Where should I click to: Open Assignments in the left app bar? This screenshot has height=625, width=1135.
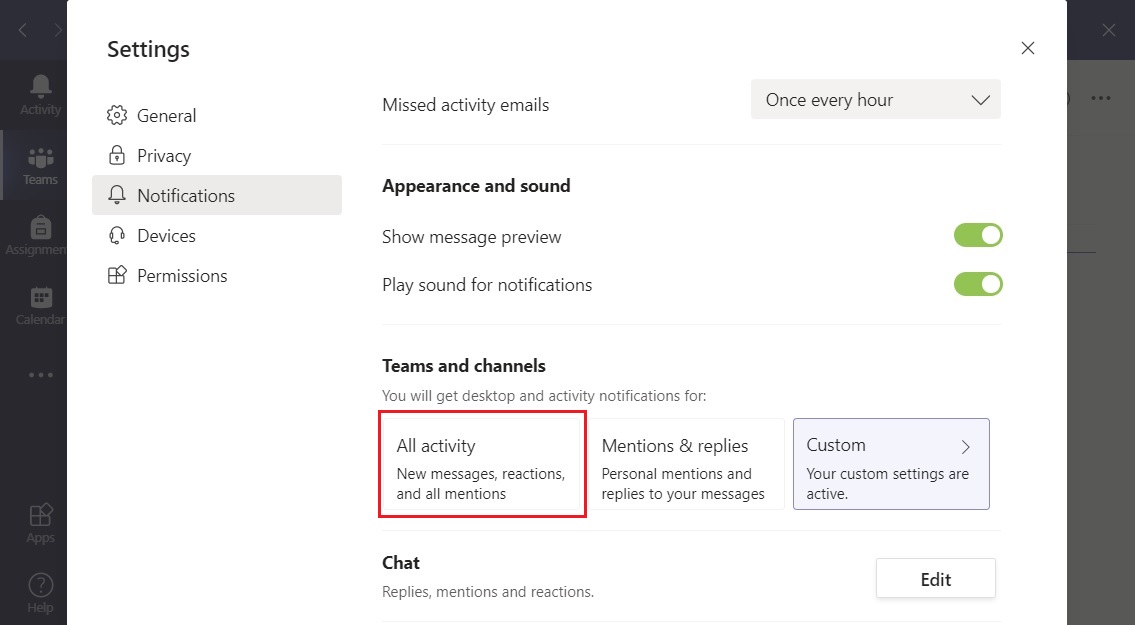click(36, 236)
